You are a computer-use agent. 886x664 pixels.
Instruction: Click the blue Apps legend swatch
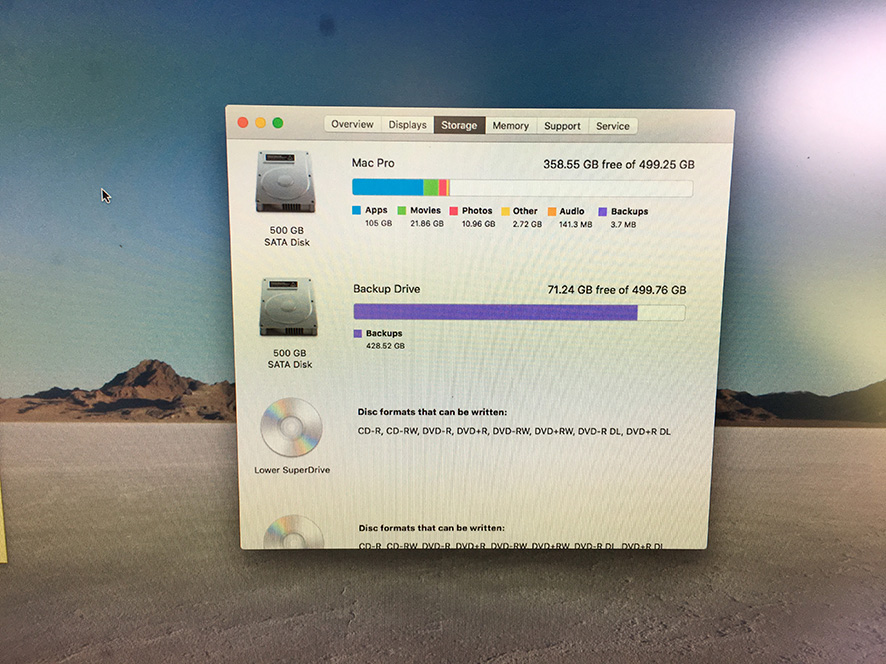pyautogui.click(x=356, y=211)
